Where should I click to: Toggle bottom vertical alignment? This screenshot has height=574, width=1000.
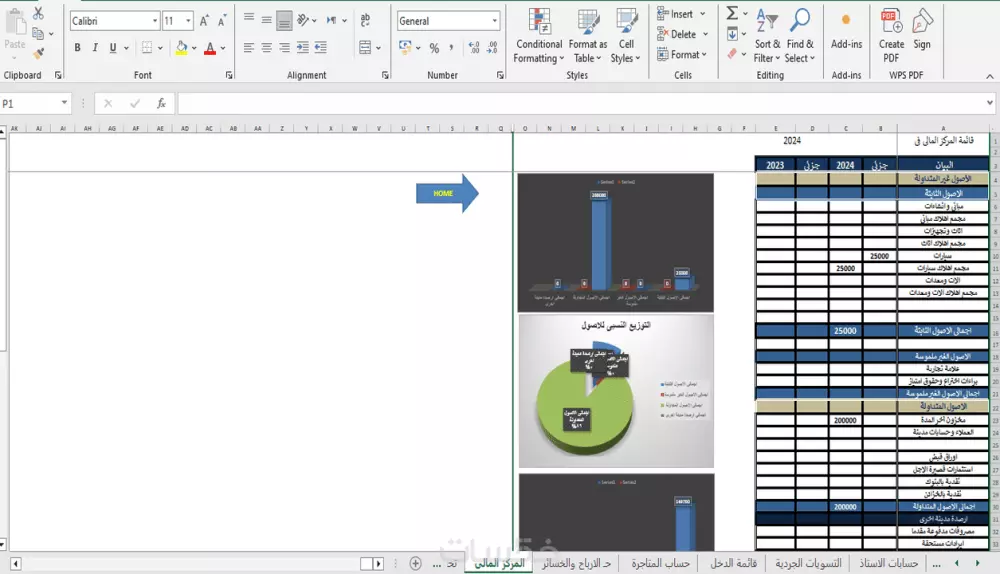[x=284, y=21]
